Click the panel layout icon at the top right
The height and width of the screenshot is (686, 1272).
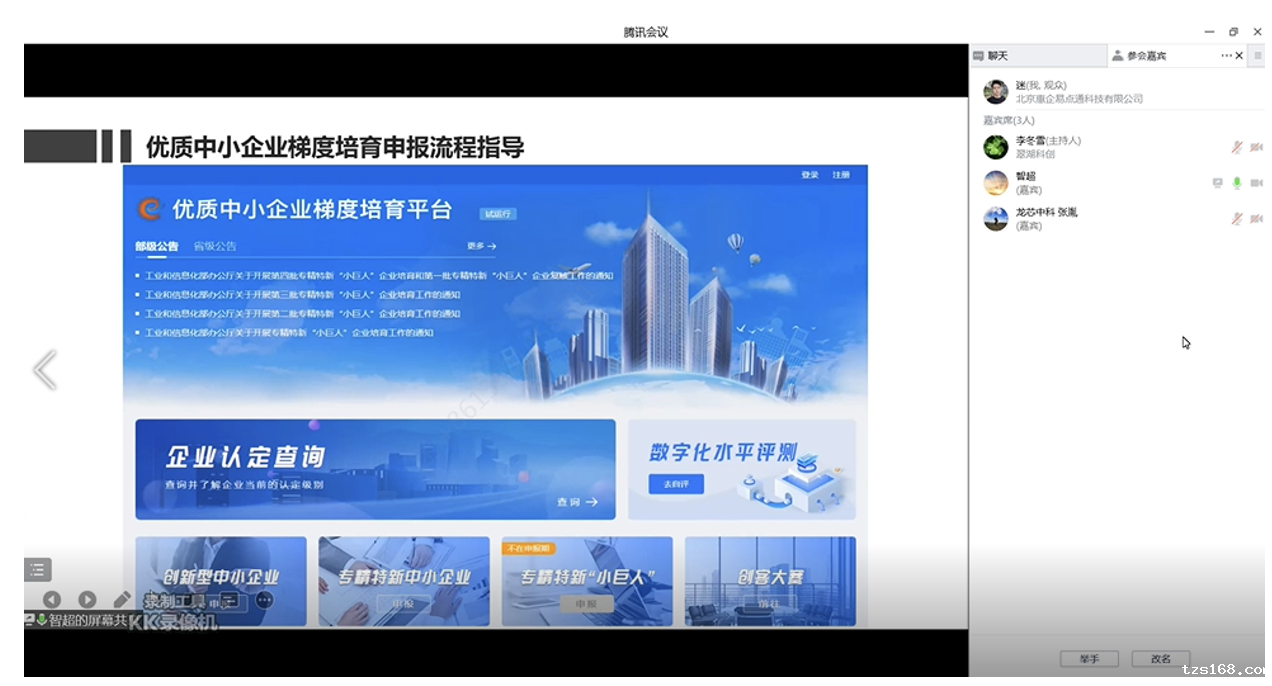(1258, 55)
